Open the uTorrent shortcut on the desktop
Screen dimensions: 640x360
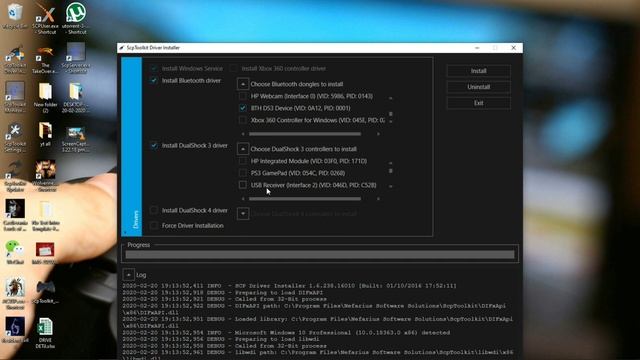click(x=76, y=18)
